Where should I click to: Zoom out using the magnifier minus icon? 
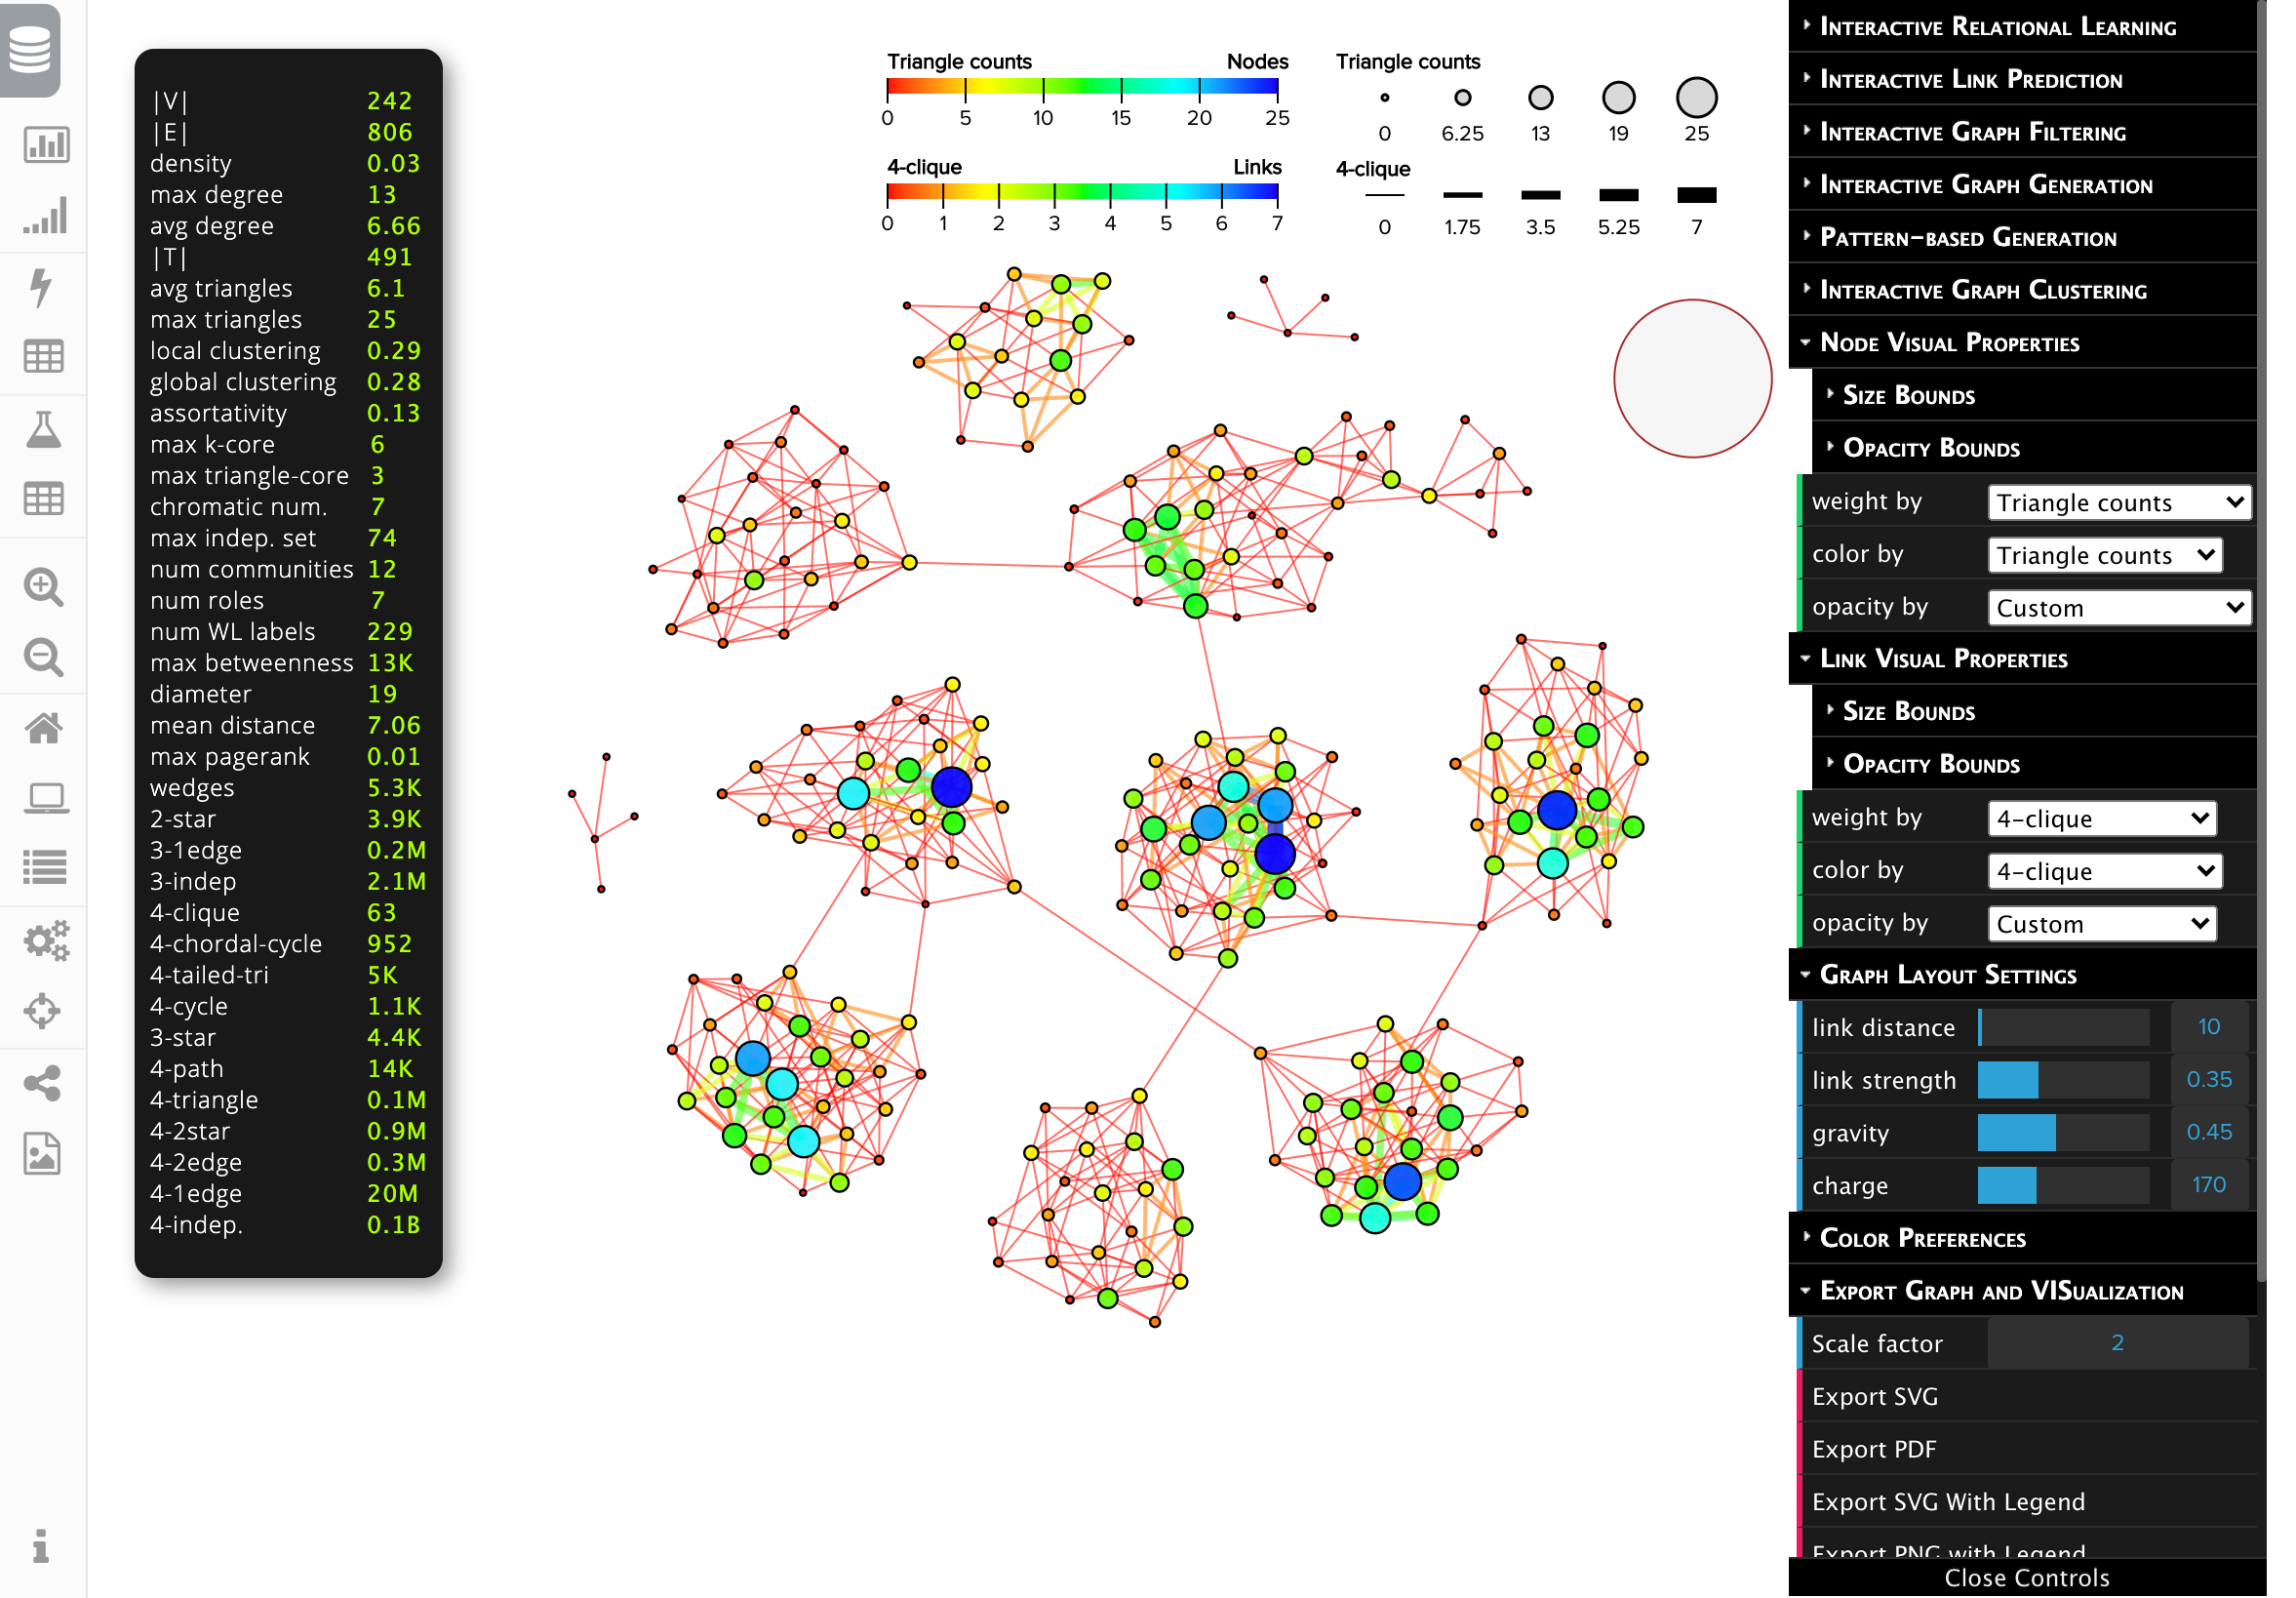44,658
